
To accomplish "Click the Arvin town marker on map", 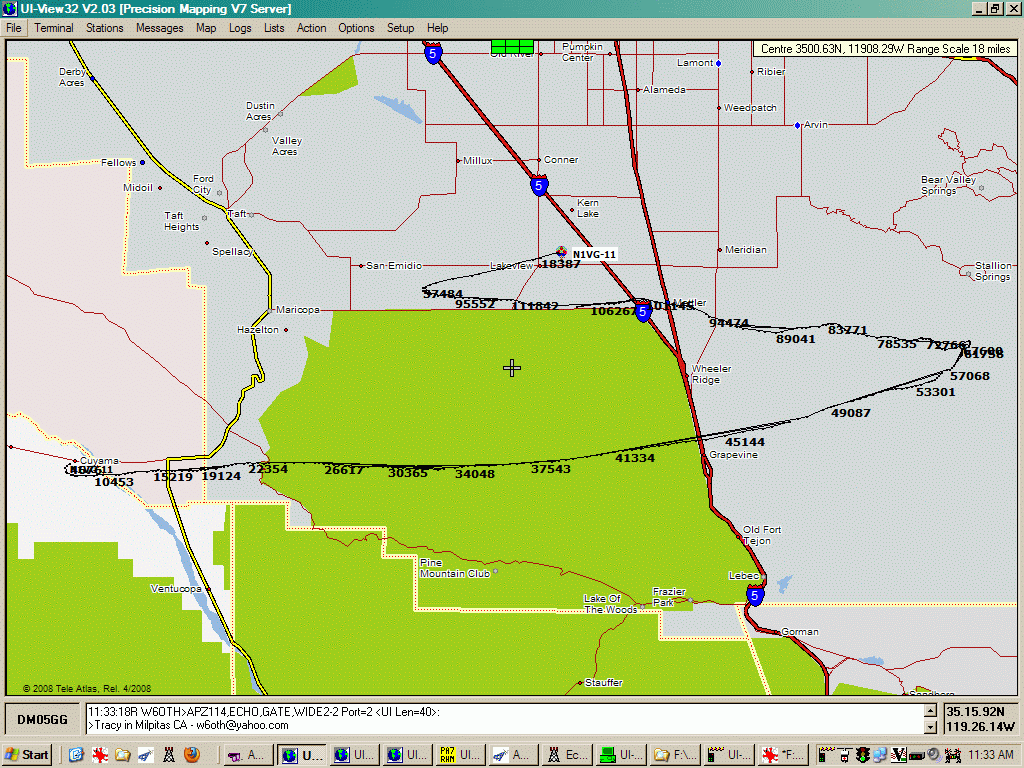I will 797,125.
